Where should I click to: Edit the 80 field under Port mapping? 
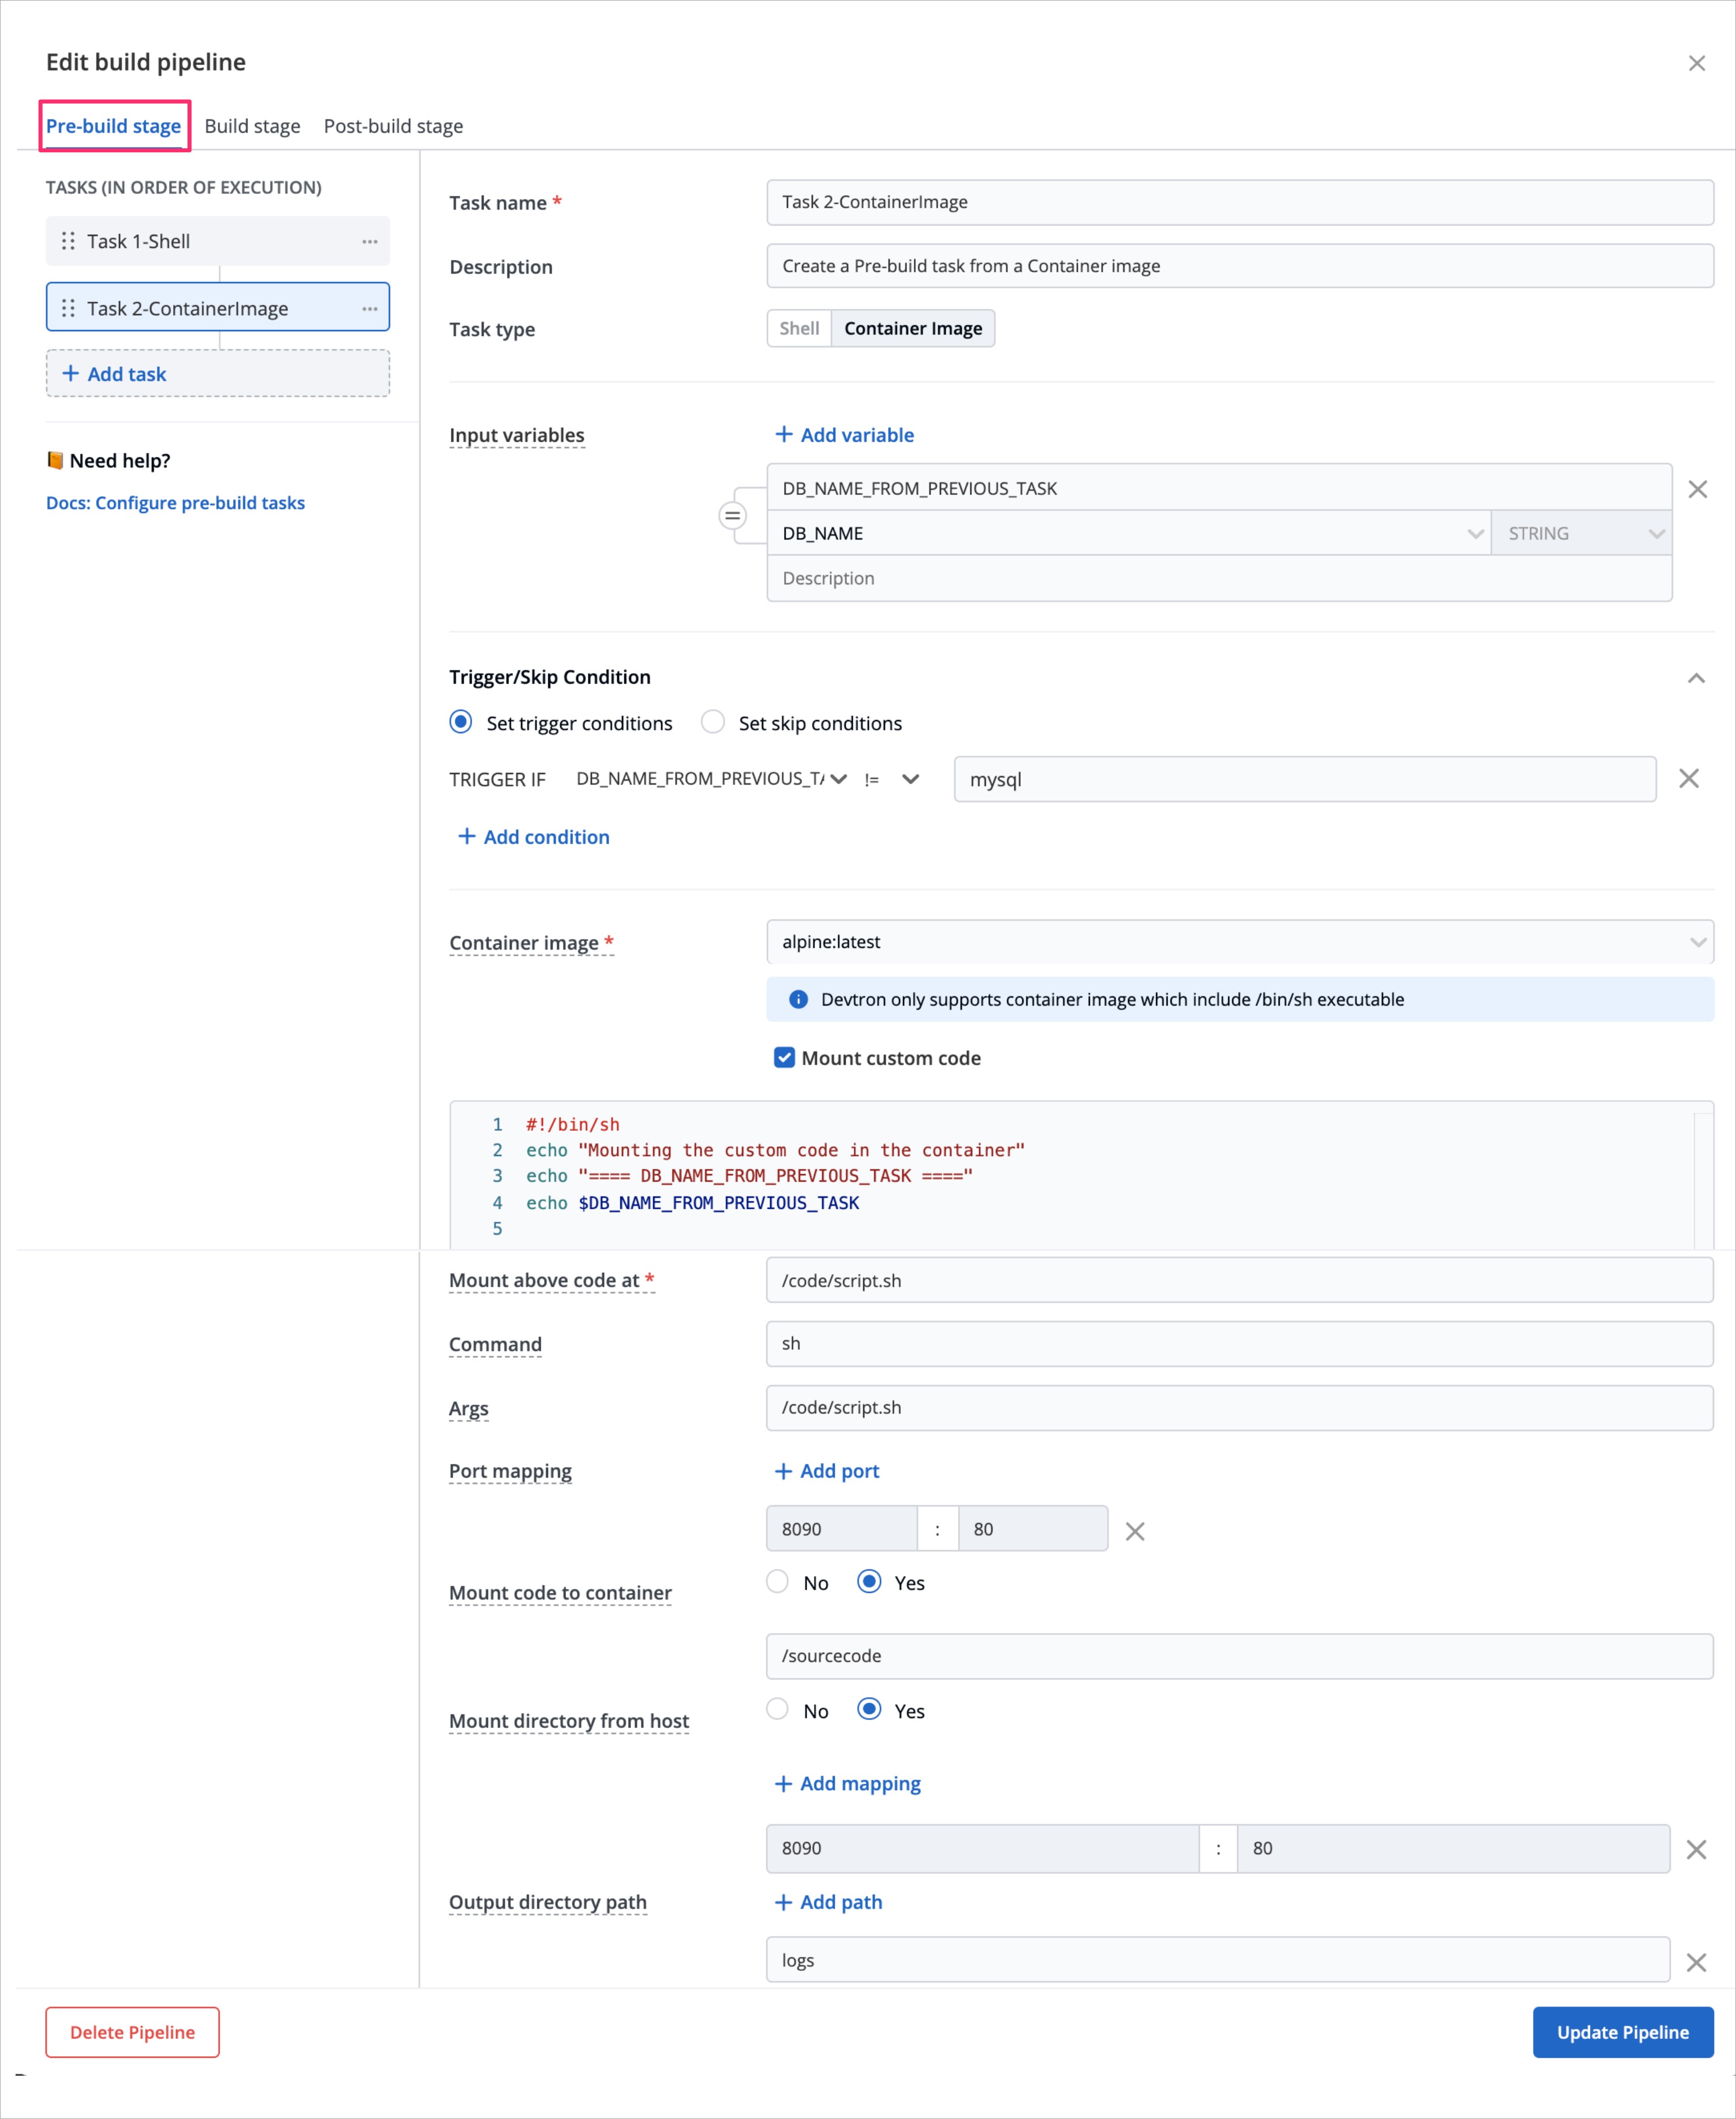[x=1033, y=1528]
